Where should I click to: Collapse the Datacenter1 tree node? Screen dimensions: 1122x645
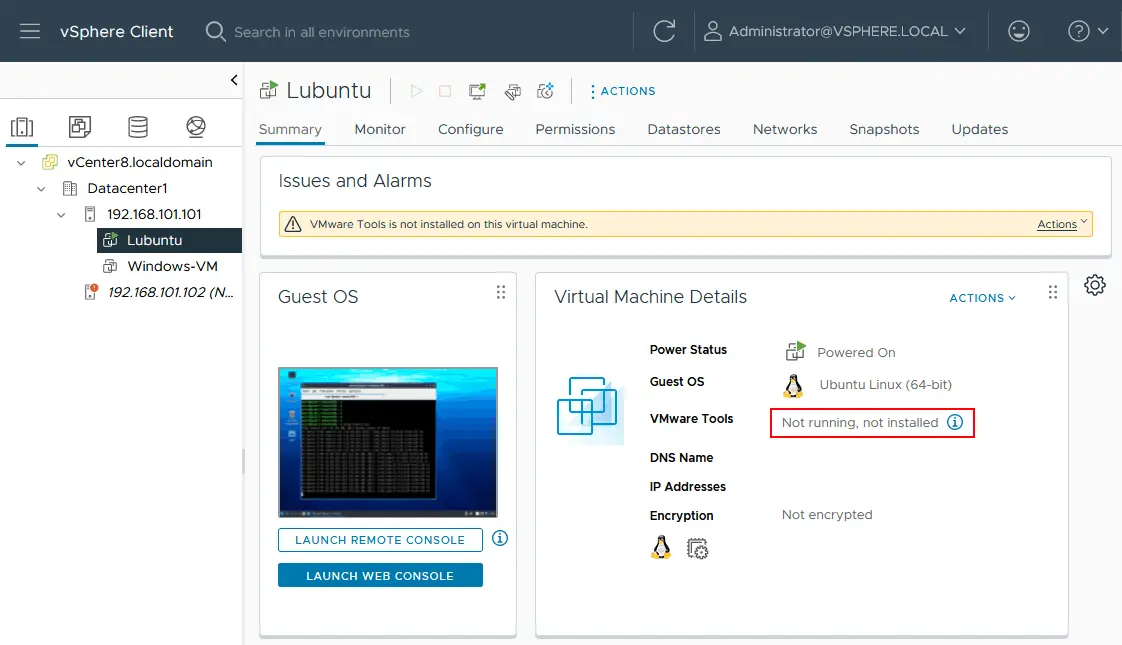point(40,187)
